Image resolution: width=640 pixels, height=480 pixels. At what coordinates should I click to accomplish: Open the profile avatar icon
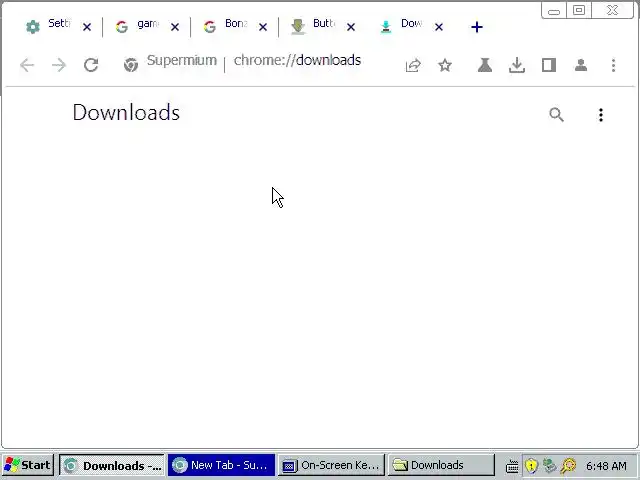pos(581,65)
